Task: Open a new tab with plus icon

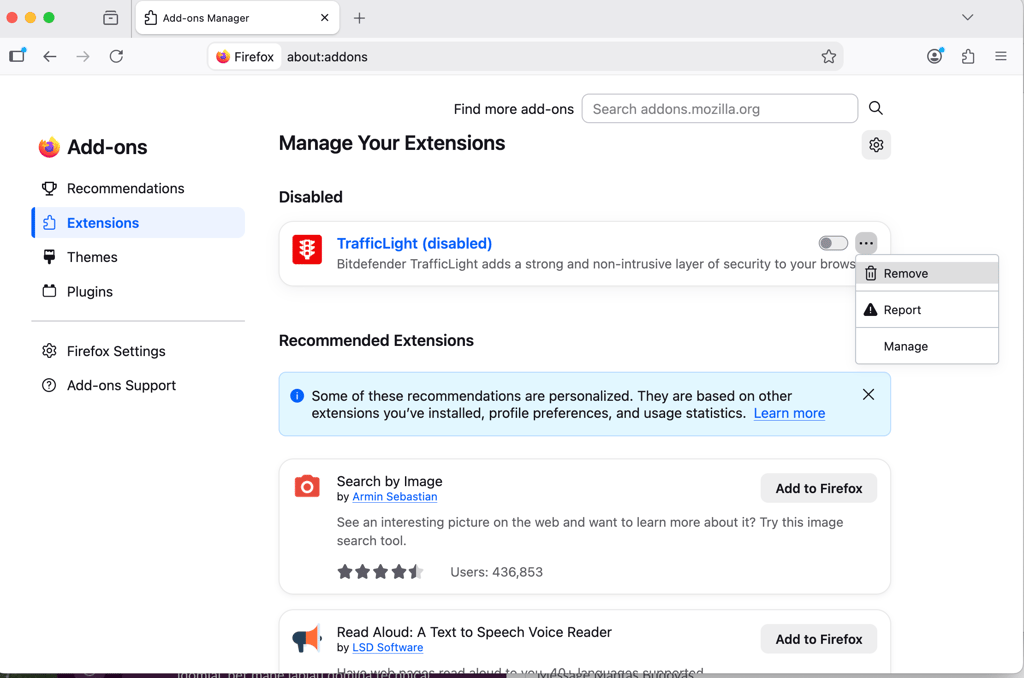Action: (359, 18)
